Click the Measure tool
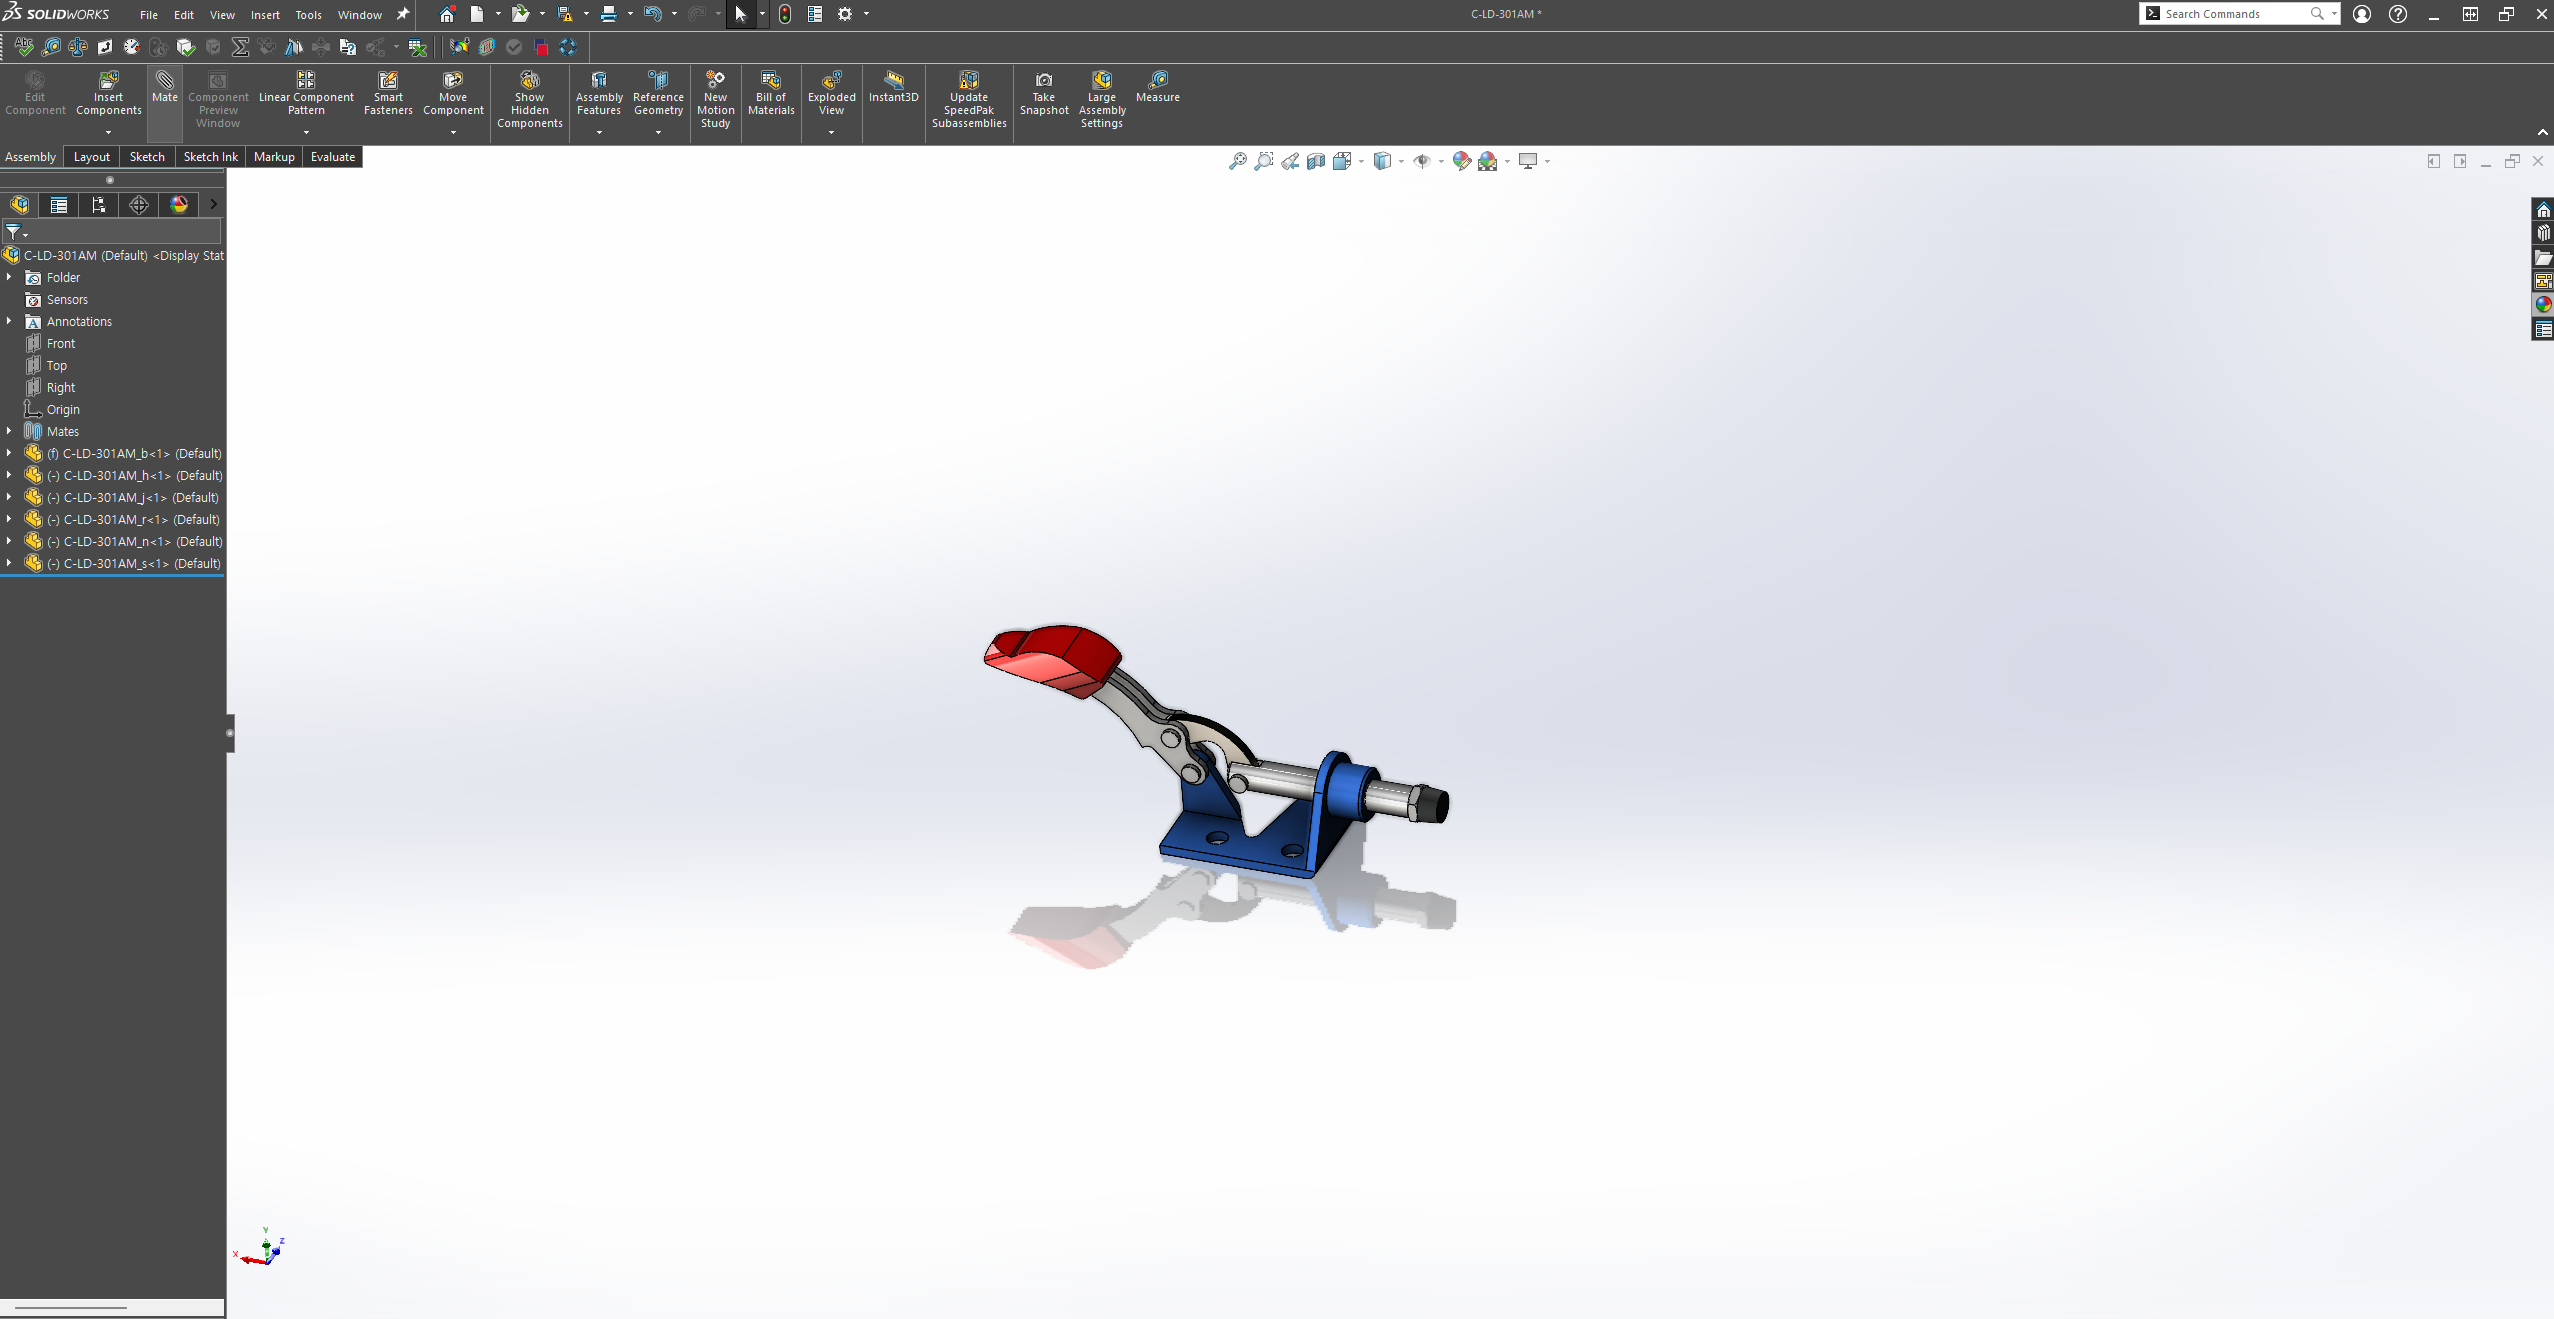Image resolution: width=2554 pixels, height=1319 pixels. [1158, 81]
